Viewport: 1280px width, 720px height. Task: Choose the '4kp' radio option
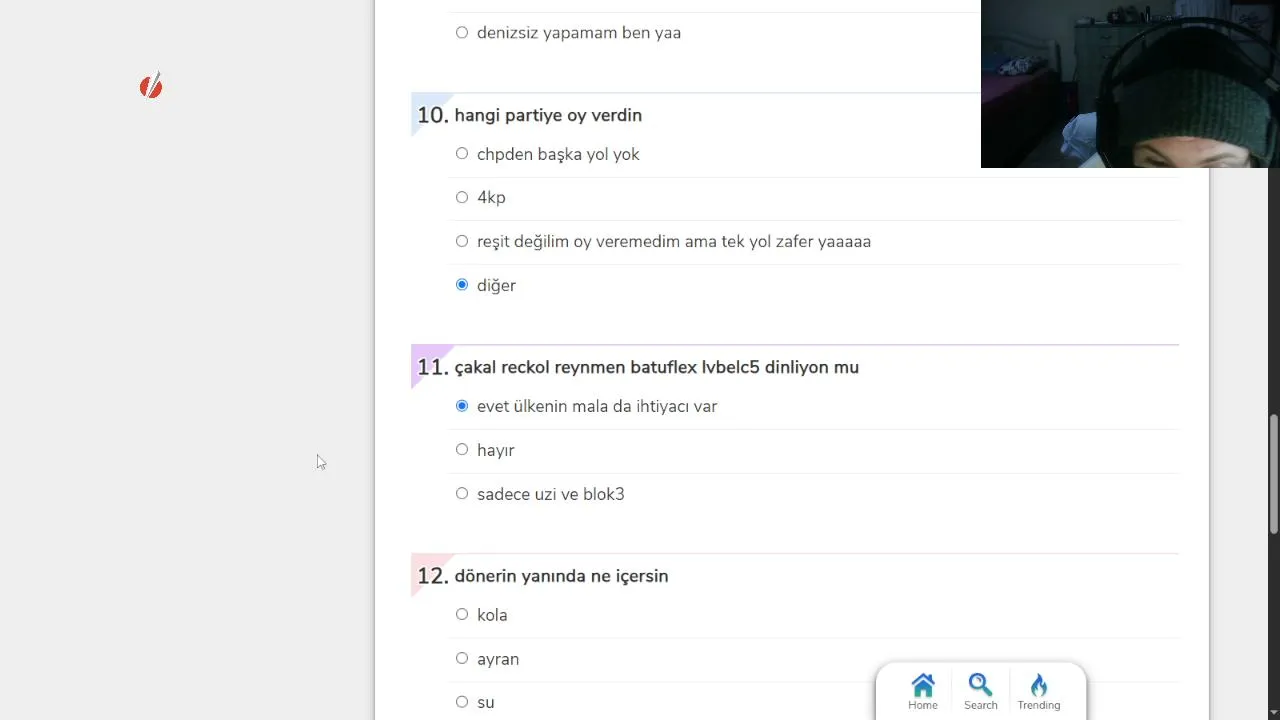point(462,198)
